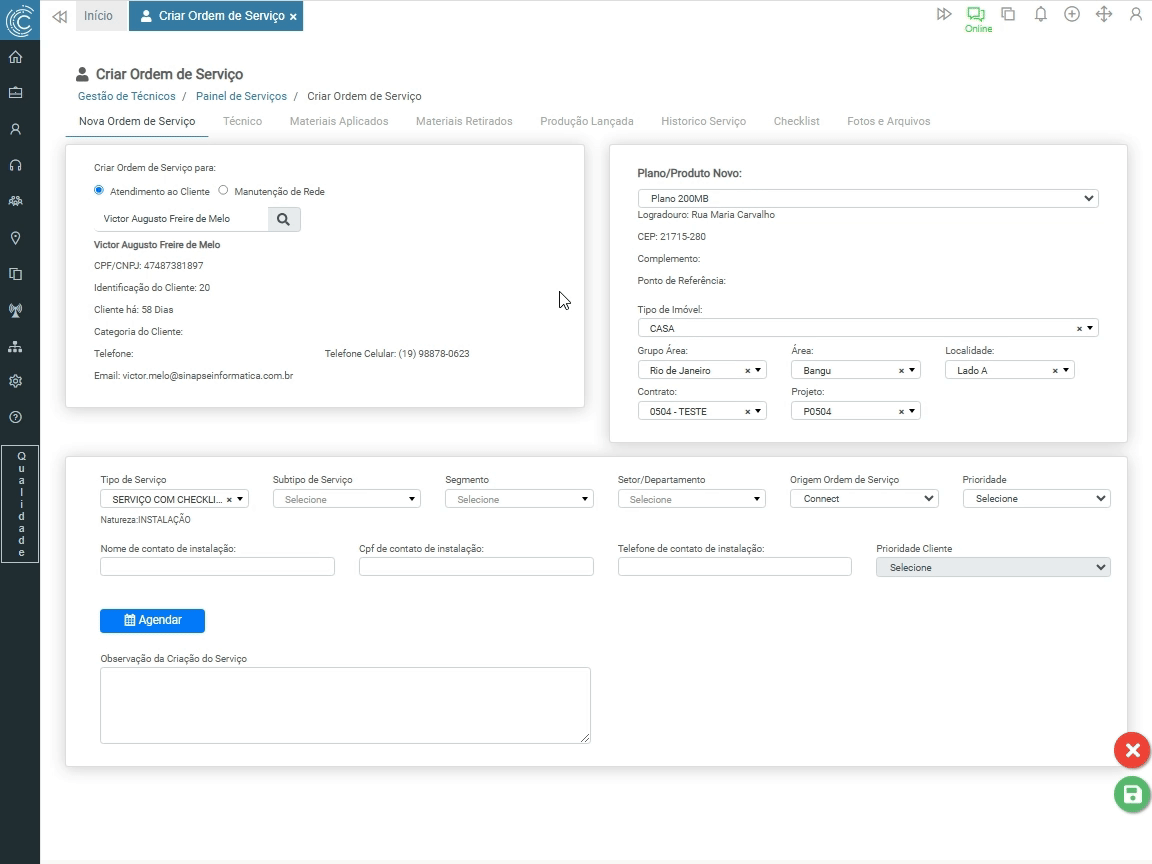Expand the Plano/Produto Novo dropdown

point(867,198)
